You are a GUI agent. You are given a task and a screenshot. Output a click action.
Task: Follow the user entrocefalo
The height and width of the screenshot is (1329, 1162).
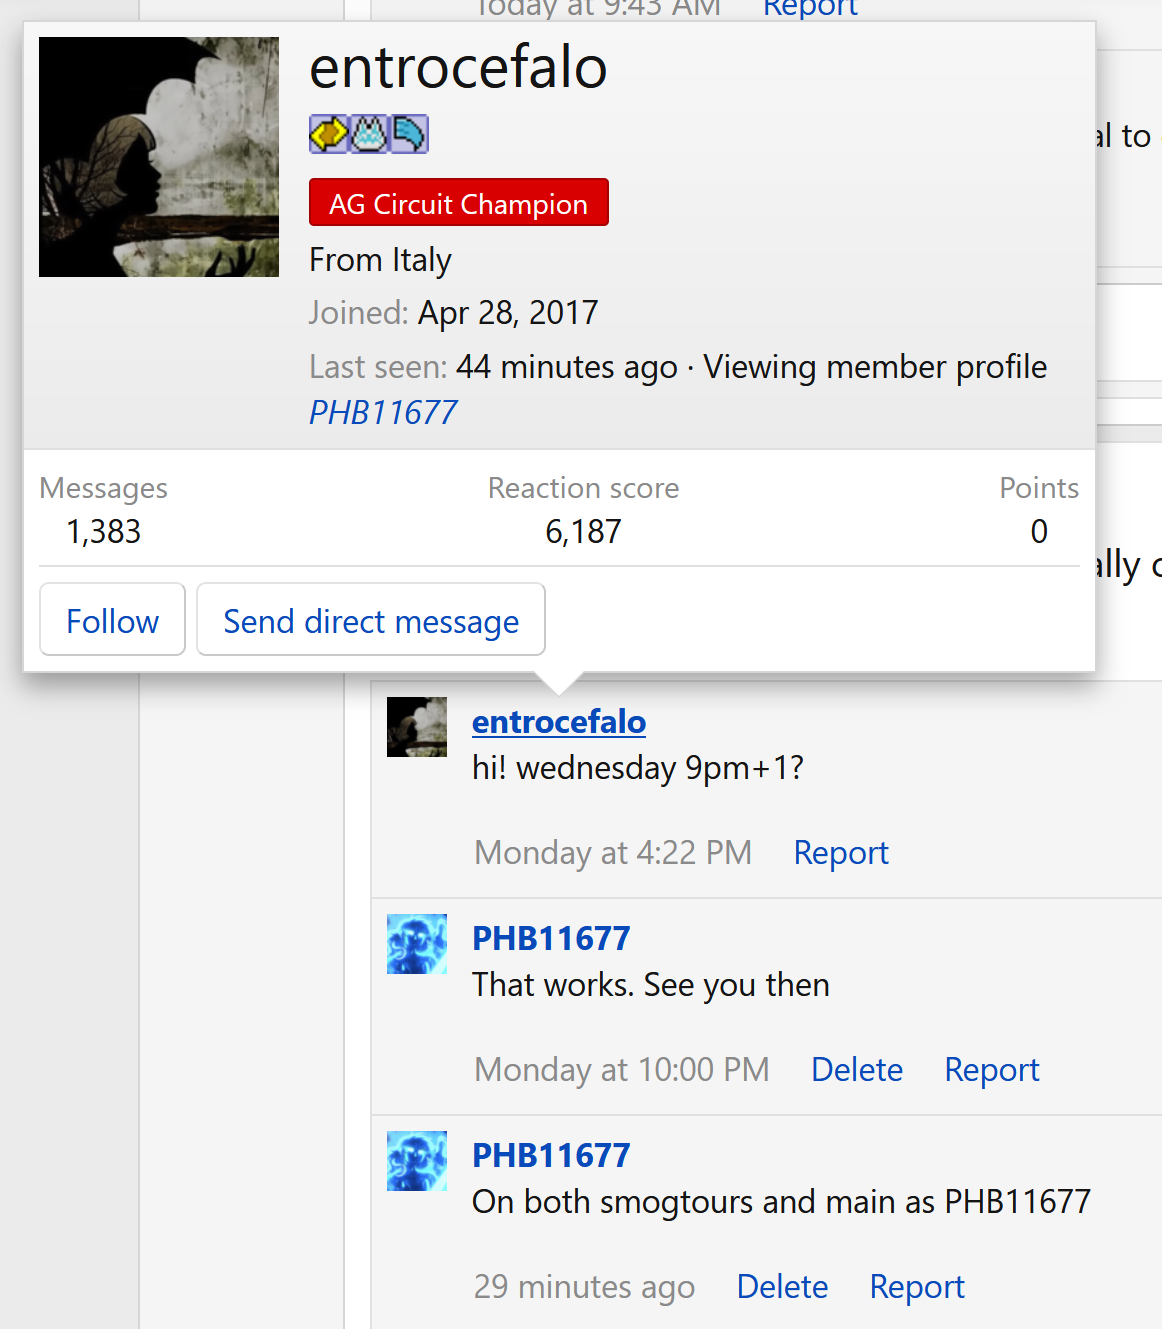click(x=112, y=620)
